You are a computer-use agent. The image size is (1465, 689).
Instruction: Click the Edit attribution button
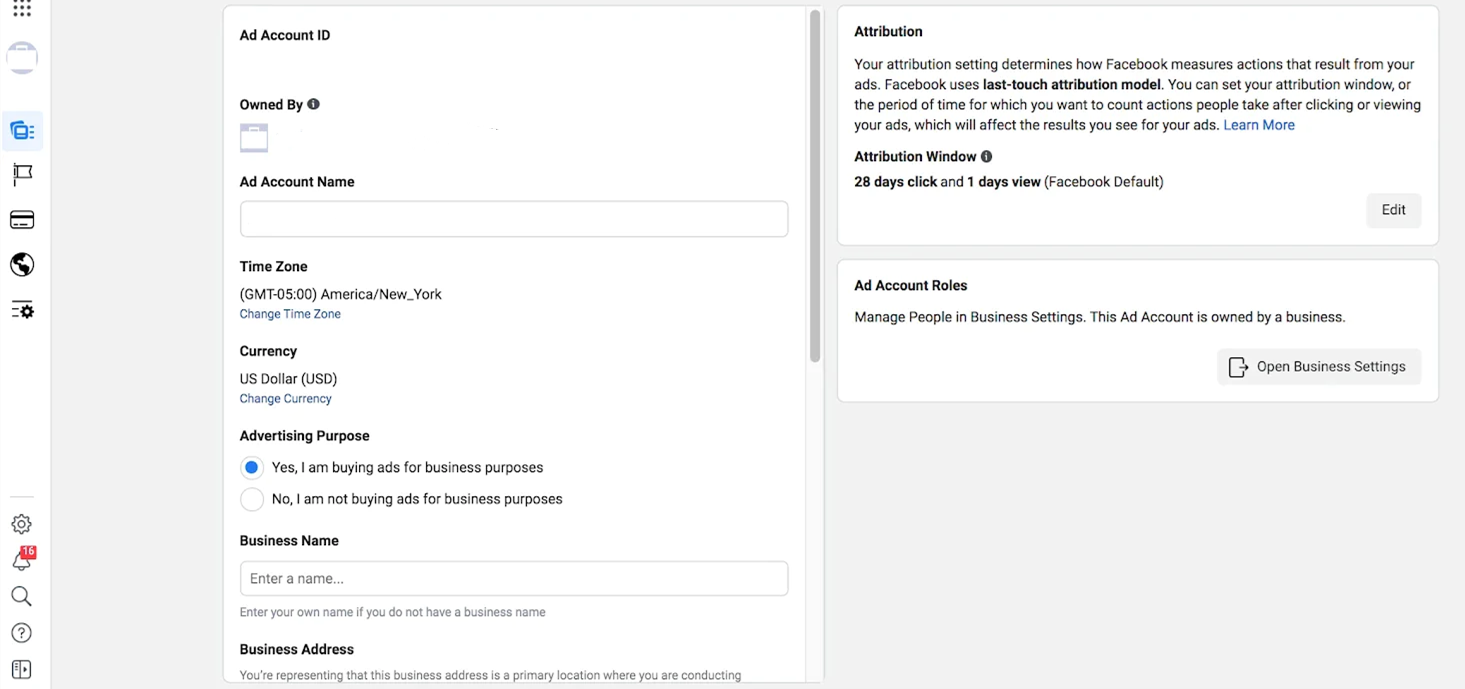point(1393,210)
